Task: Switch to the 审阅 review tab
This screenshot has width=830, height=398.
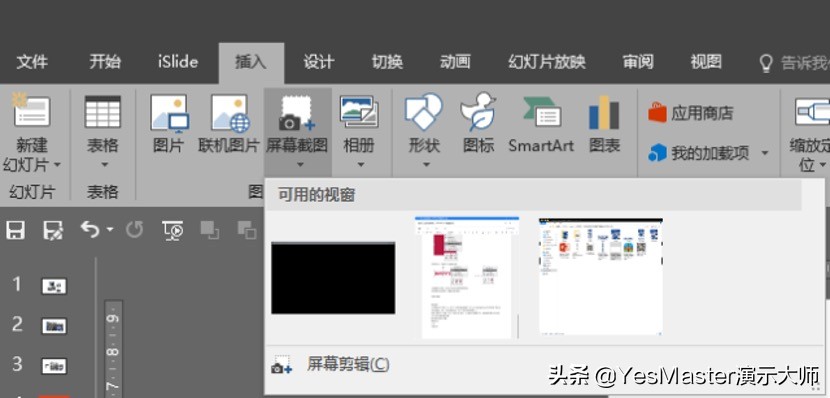Action: [638, 62]
